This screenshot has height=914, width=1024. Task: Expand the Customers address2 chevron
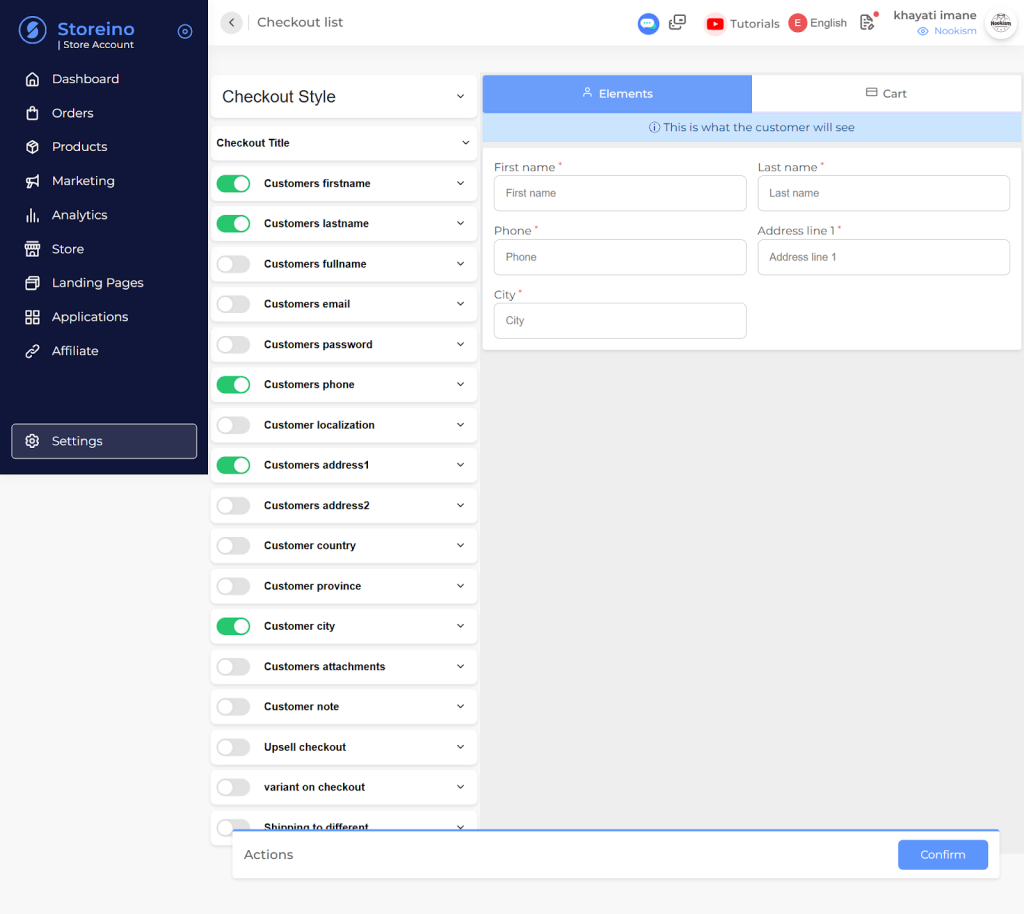460,505
